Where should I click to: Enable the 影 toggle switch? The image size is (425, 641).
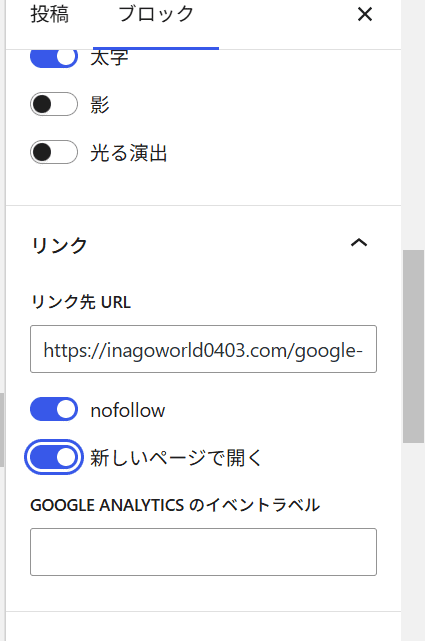click(54, 104)
